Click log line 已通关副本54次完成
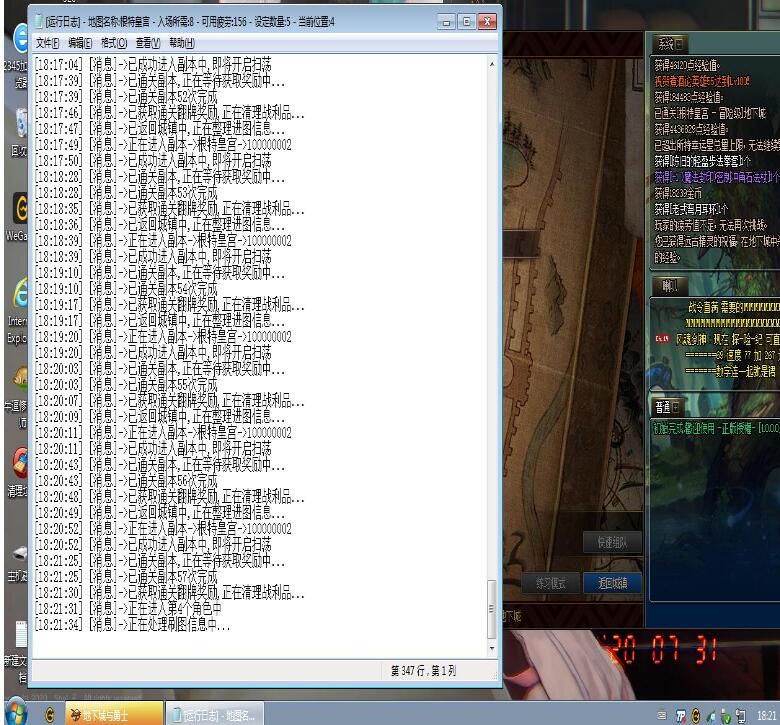Image resolution: width=780 pixels, height=725 pixels. click(126, 289)
